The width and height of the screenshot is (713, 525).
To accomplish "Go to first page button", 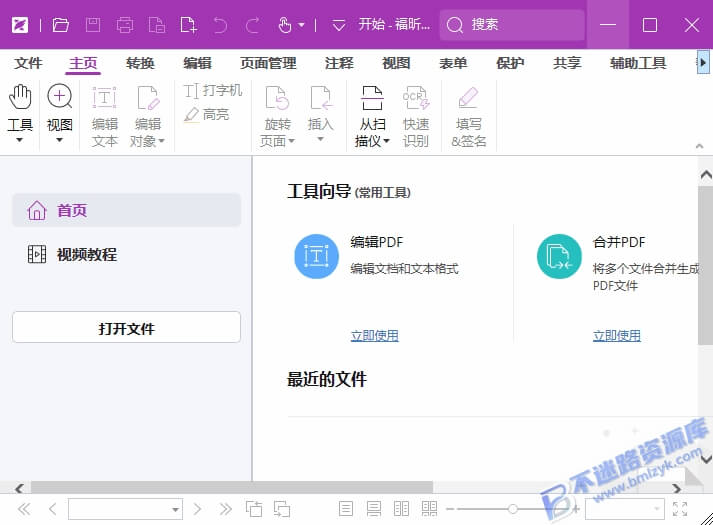I will tap(24, 509).
